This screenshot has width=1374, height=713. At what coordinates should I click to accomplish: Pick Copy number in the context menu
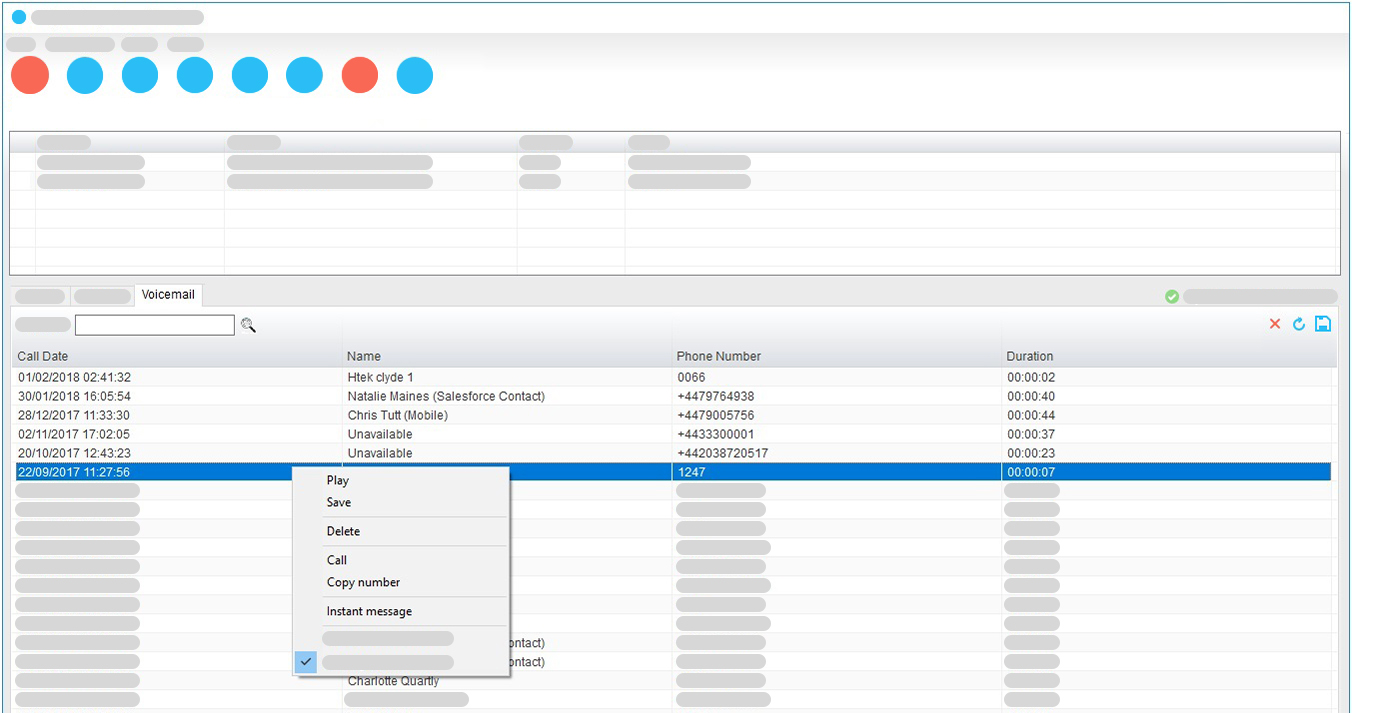click(363, 583)
